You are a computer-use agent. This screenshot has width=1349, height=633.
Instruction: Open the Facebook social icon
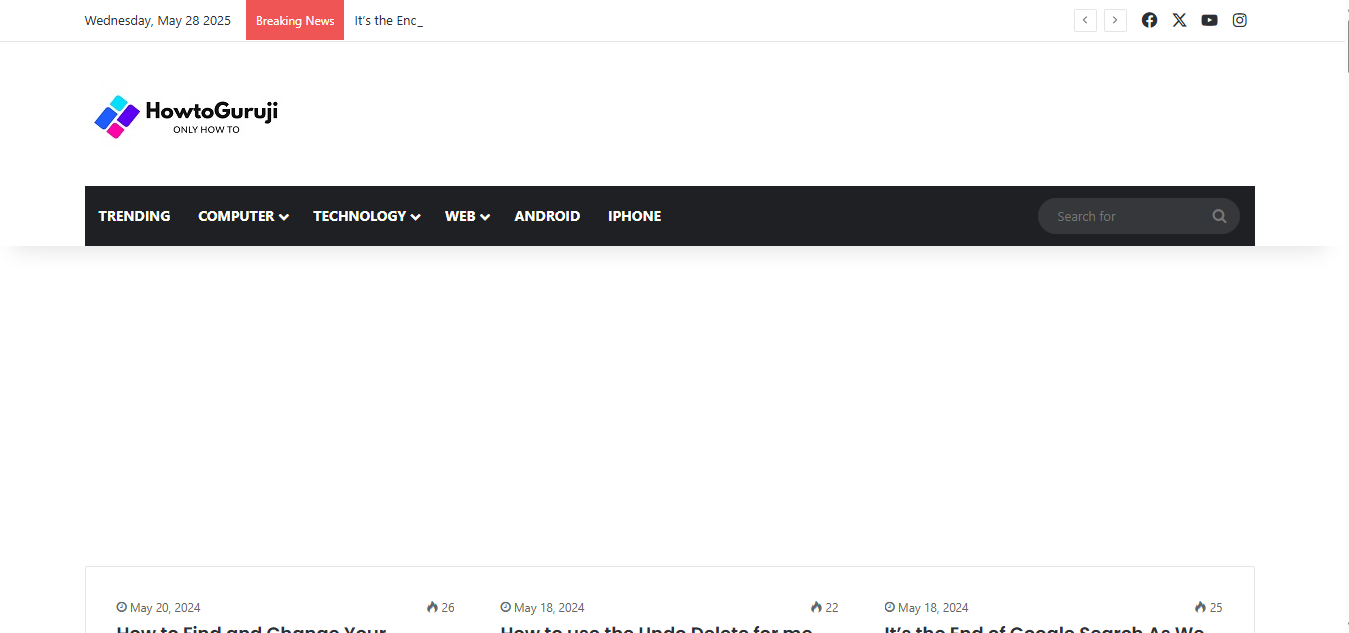click(1149, 20)
